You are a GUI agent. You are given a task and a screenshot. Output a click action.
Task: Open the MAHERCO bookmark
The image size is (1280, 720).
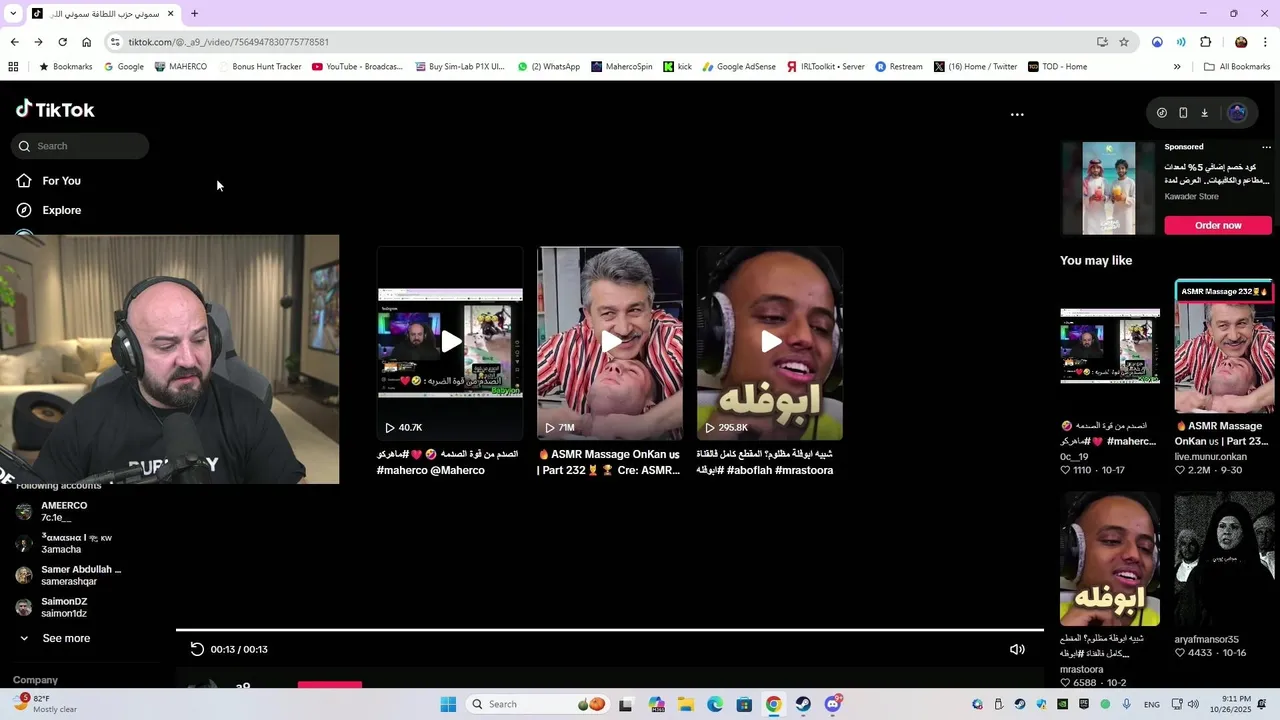[180, 67]
